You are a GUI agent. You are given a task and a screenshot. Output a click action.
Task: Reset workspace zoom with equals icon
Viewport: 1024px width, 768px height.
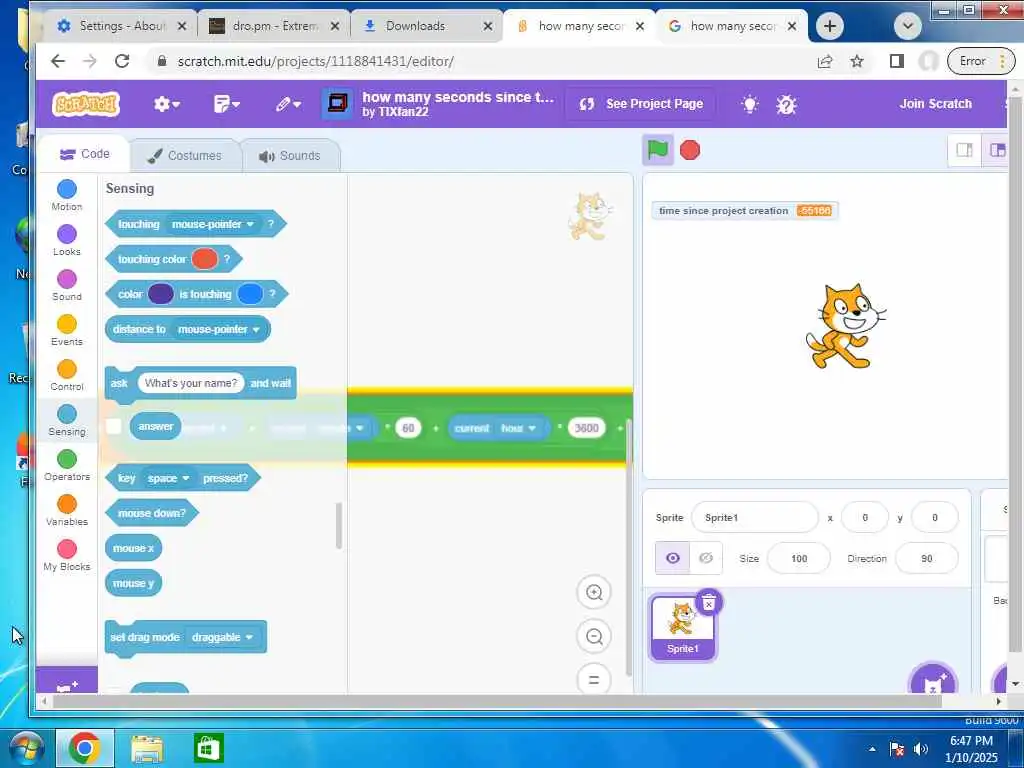click(594, 680)
